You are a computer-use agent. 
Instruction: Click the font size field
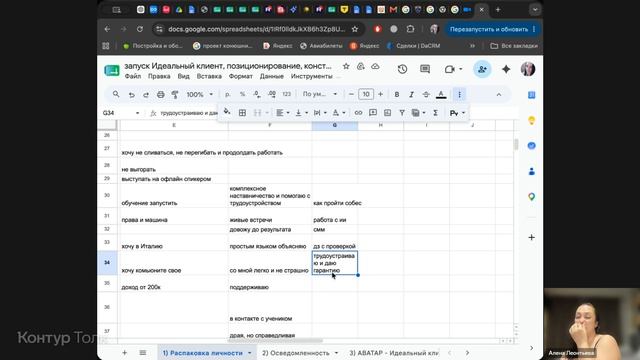366,94
